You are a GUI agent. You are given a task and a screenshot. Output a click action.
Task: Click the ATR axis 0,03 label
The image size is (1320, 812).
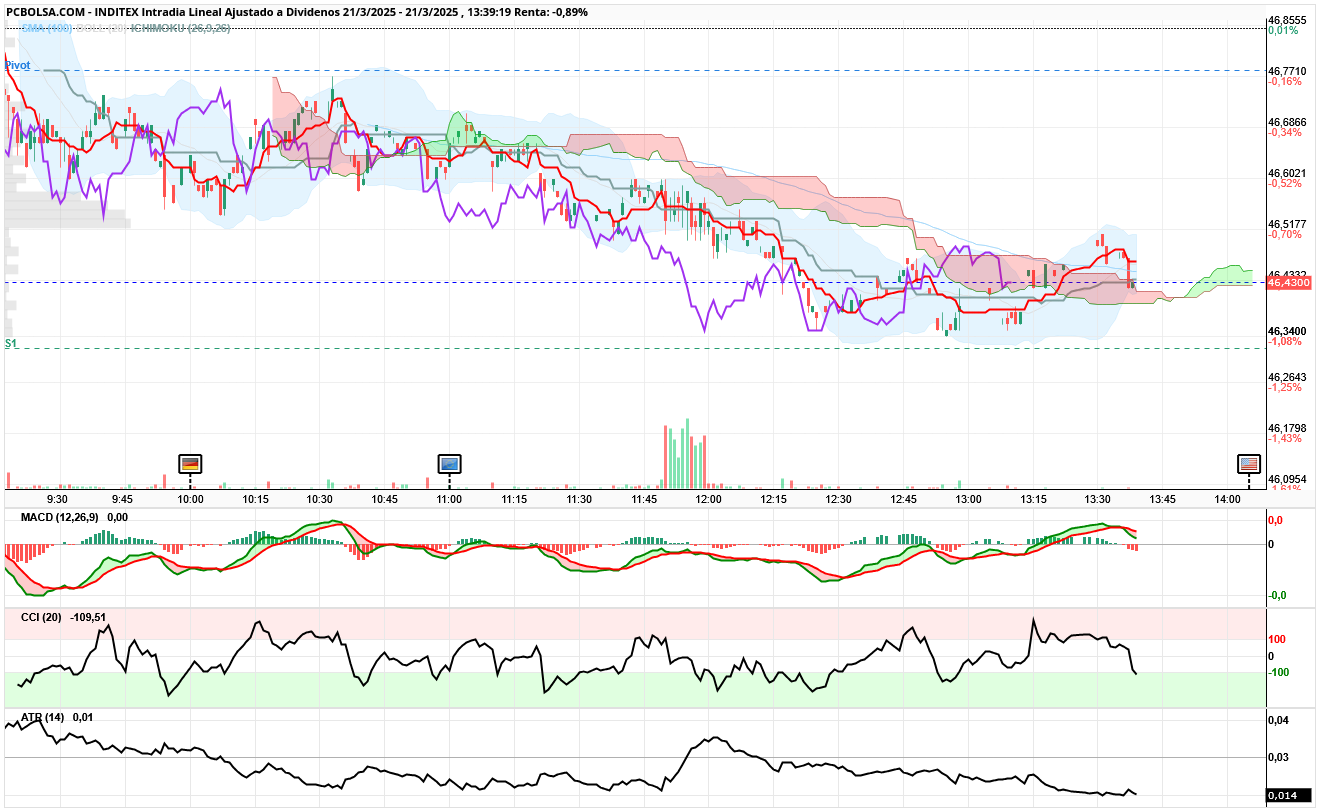(x=1278, y=757)
